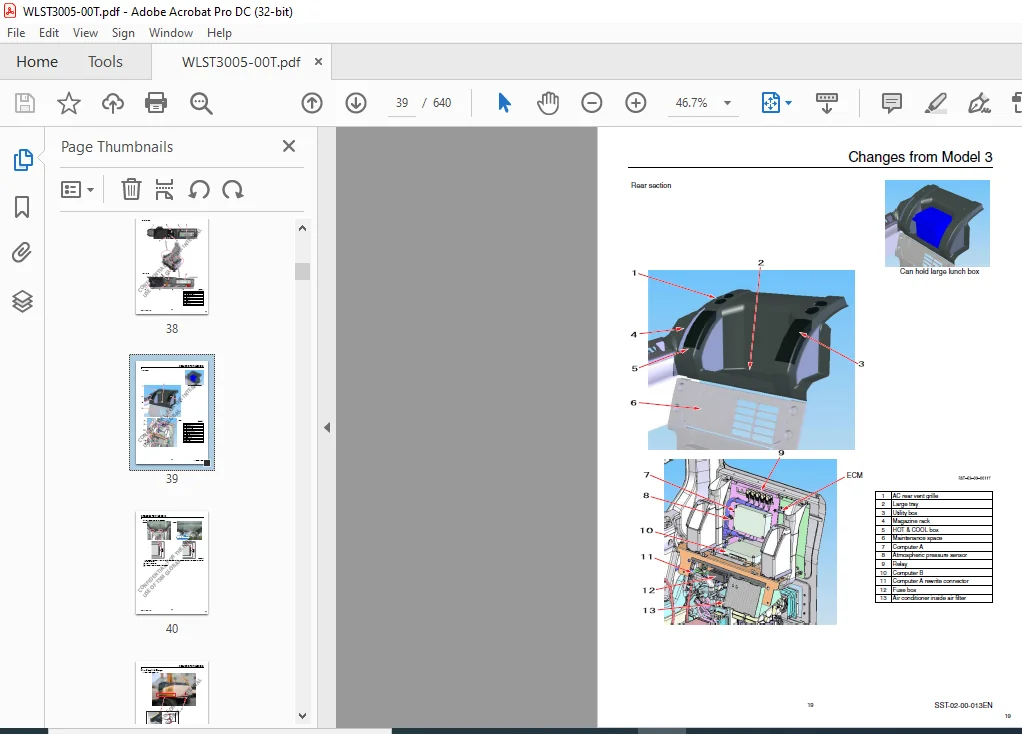This screenshot has width=1022, height=734.
Task: Select the WLST3005-00T.pdf document tab
Action: tap(241, 62)
